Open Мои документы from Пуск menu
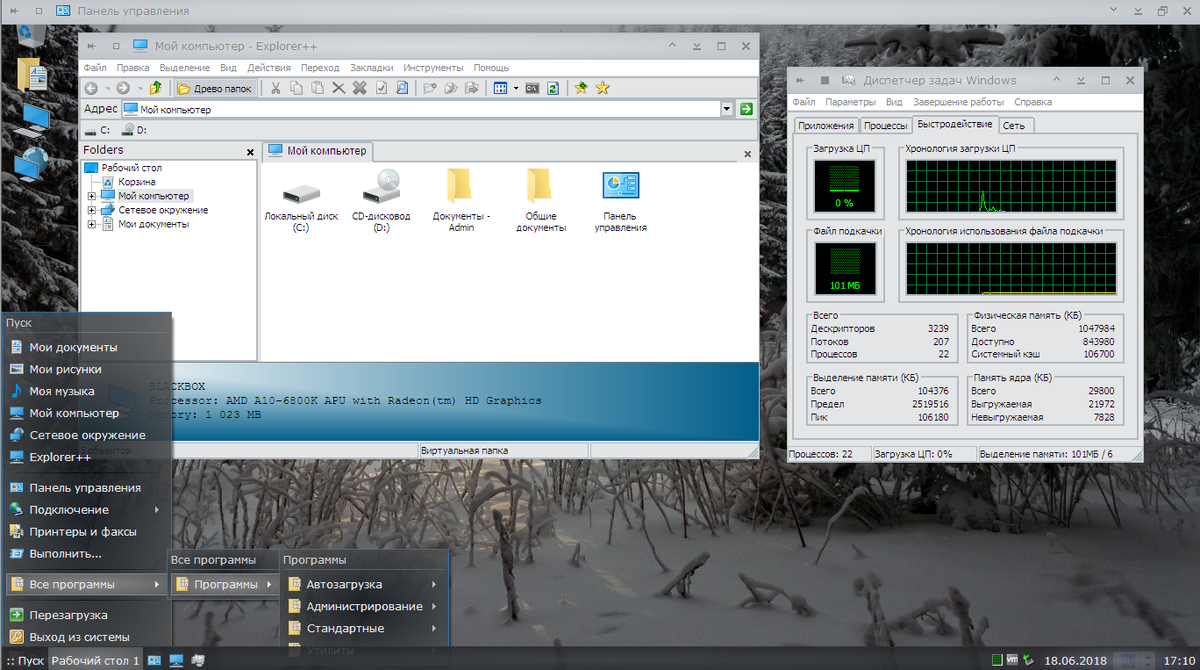1200x670 pixels. click(87, 347)
